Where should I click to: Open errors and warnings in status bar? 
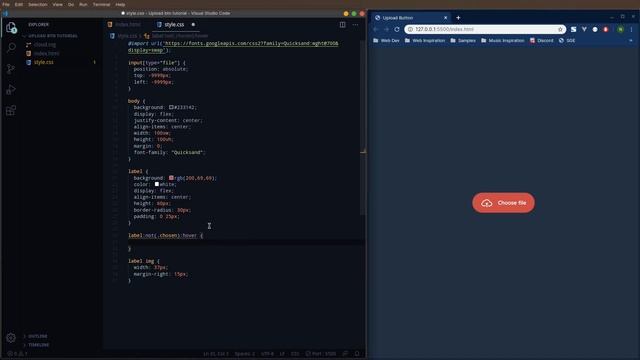17,354
